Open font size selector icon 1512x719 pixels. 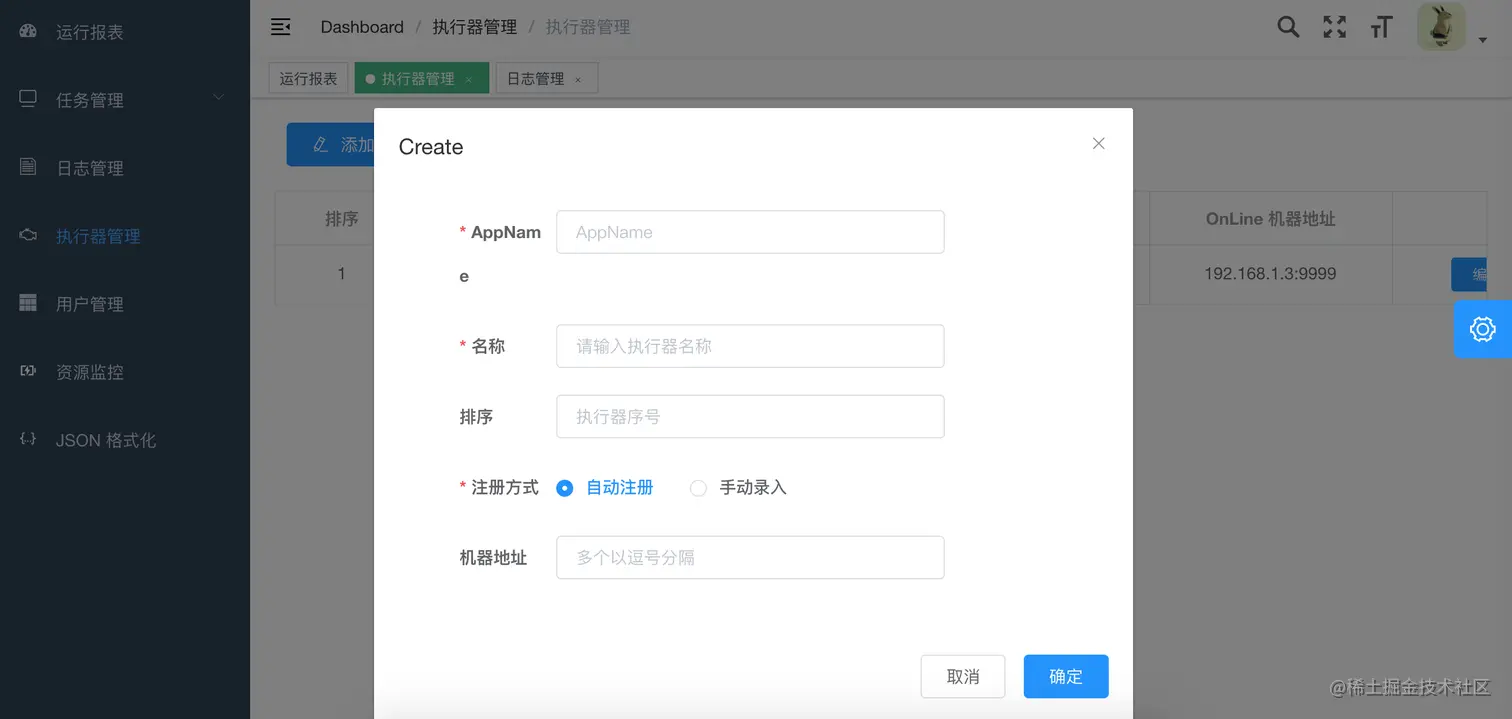[1381, 27]
